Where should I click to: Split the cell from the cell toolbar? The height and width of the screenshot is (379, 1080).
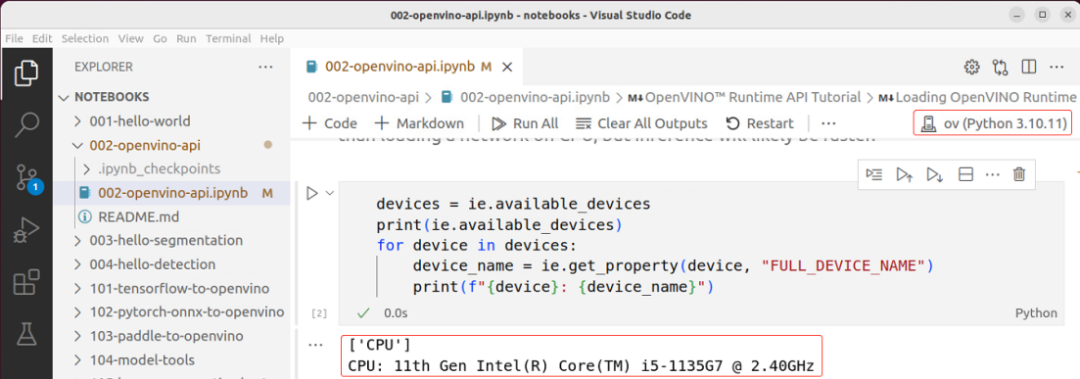tap(966, 174)
